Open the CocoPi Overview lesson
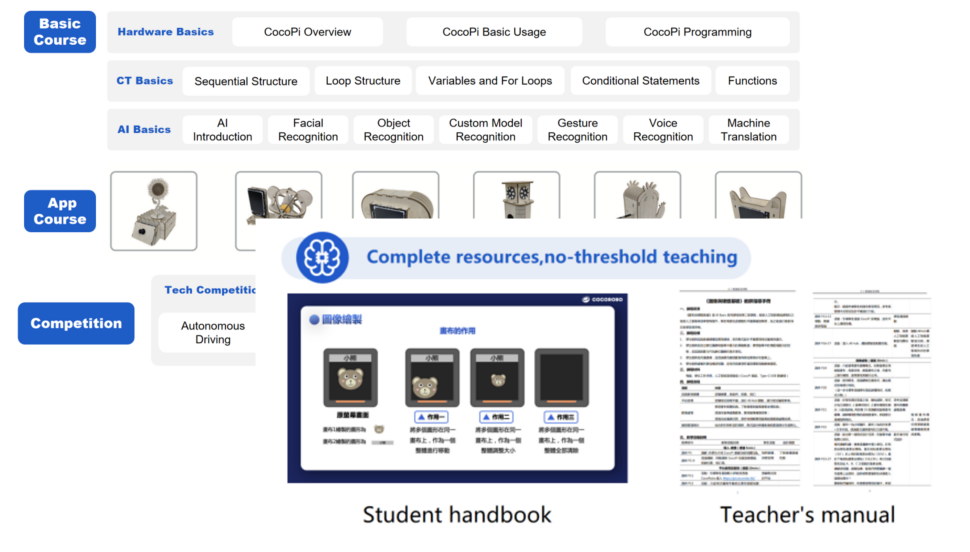 tap(307, 32)
